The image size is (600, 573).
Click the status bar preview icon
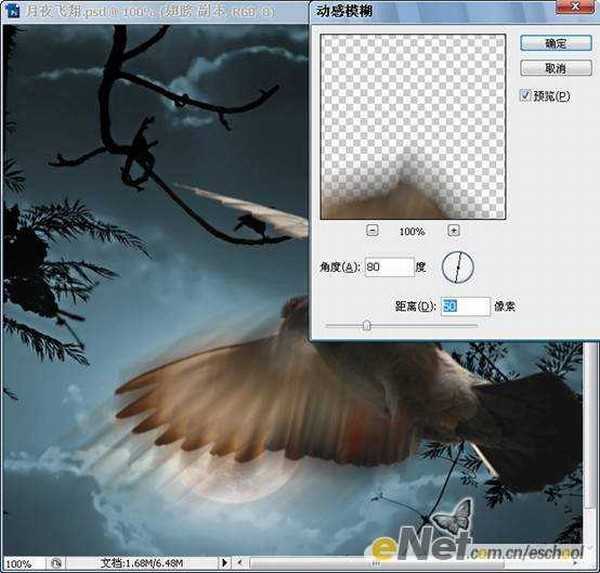point(58,564)
